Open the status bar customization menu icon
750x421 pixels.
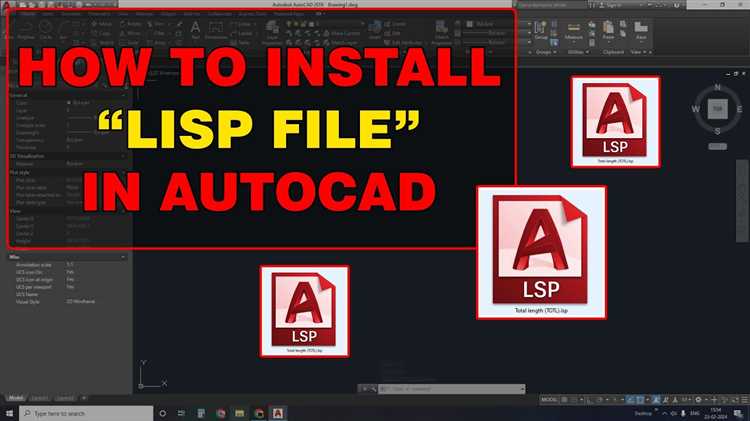[744, 399]
